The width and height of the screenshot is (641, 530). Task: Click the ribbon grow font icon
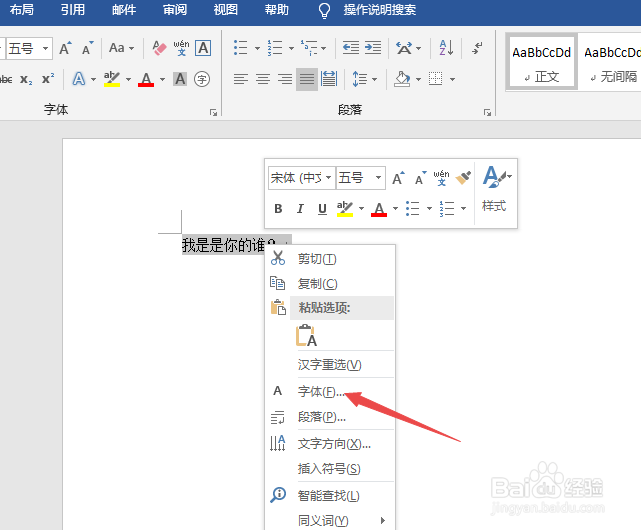click(65, 48)
